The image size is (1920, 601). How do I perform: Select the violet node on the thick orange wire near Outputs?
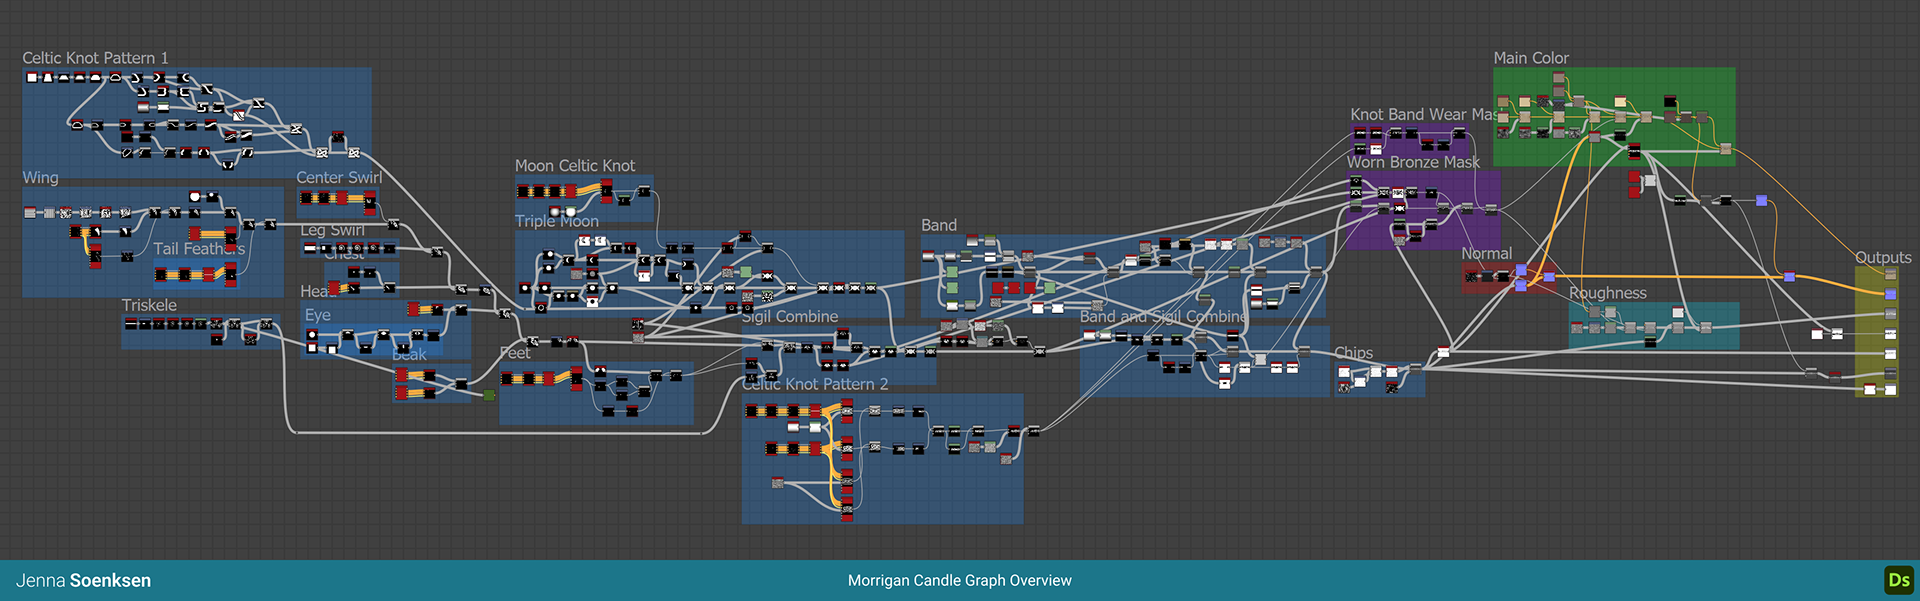[1789, 277]
